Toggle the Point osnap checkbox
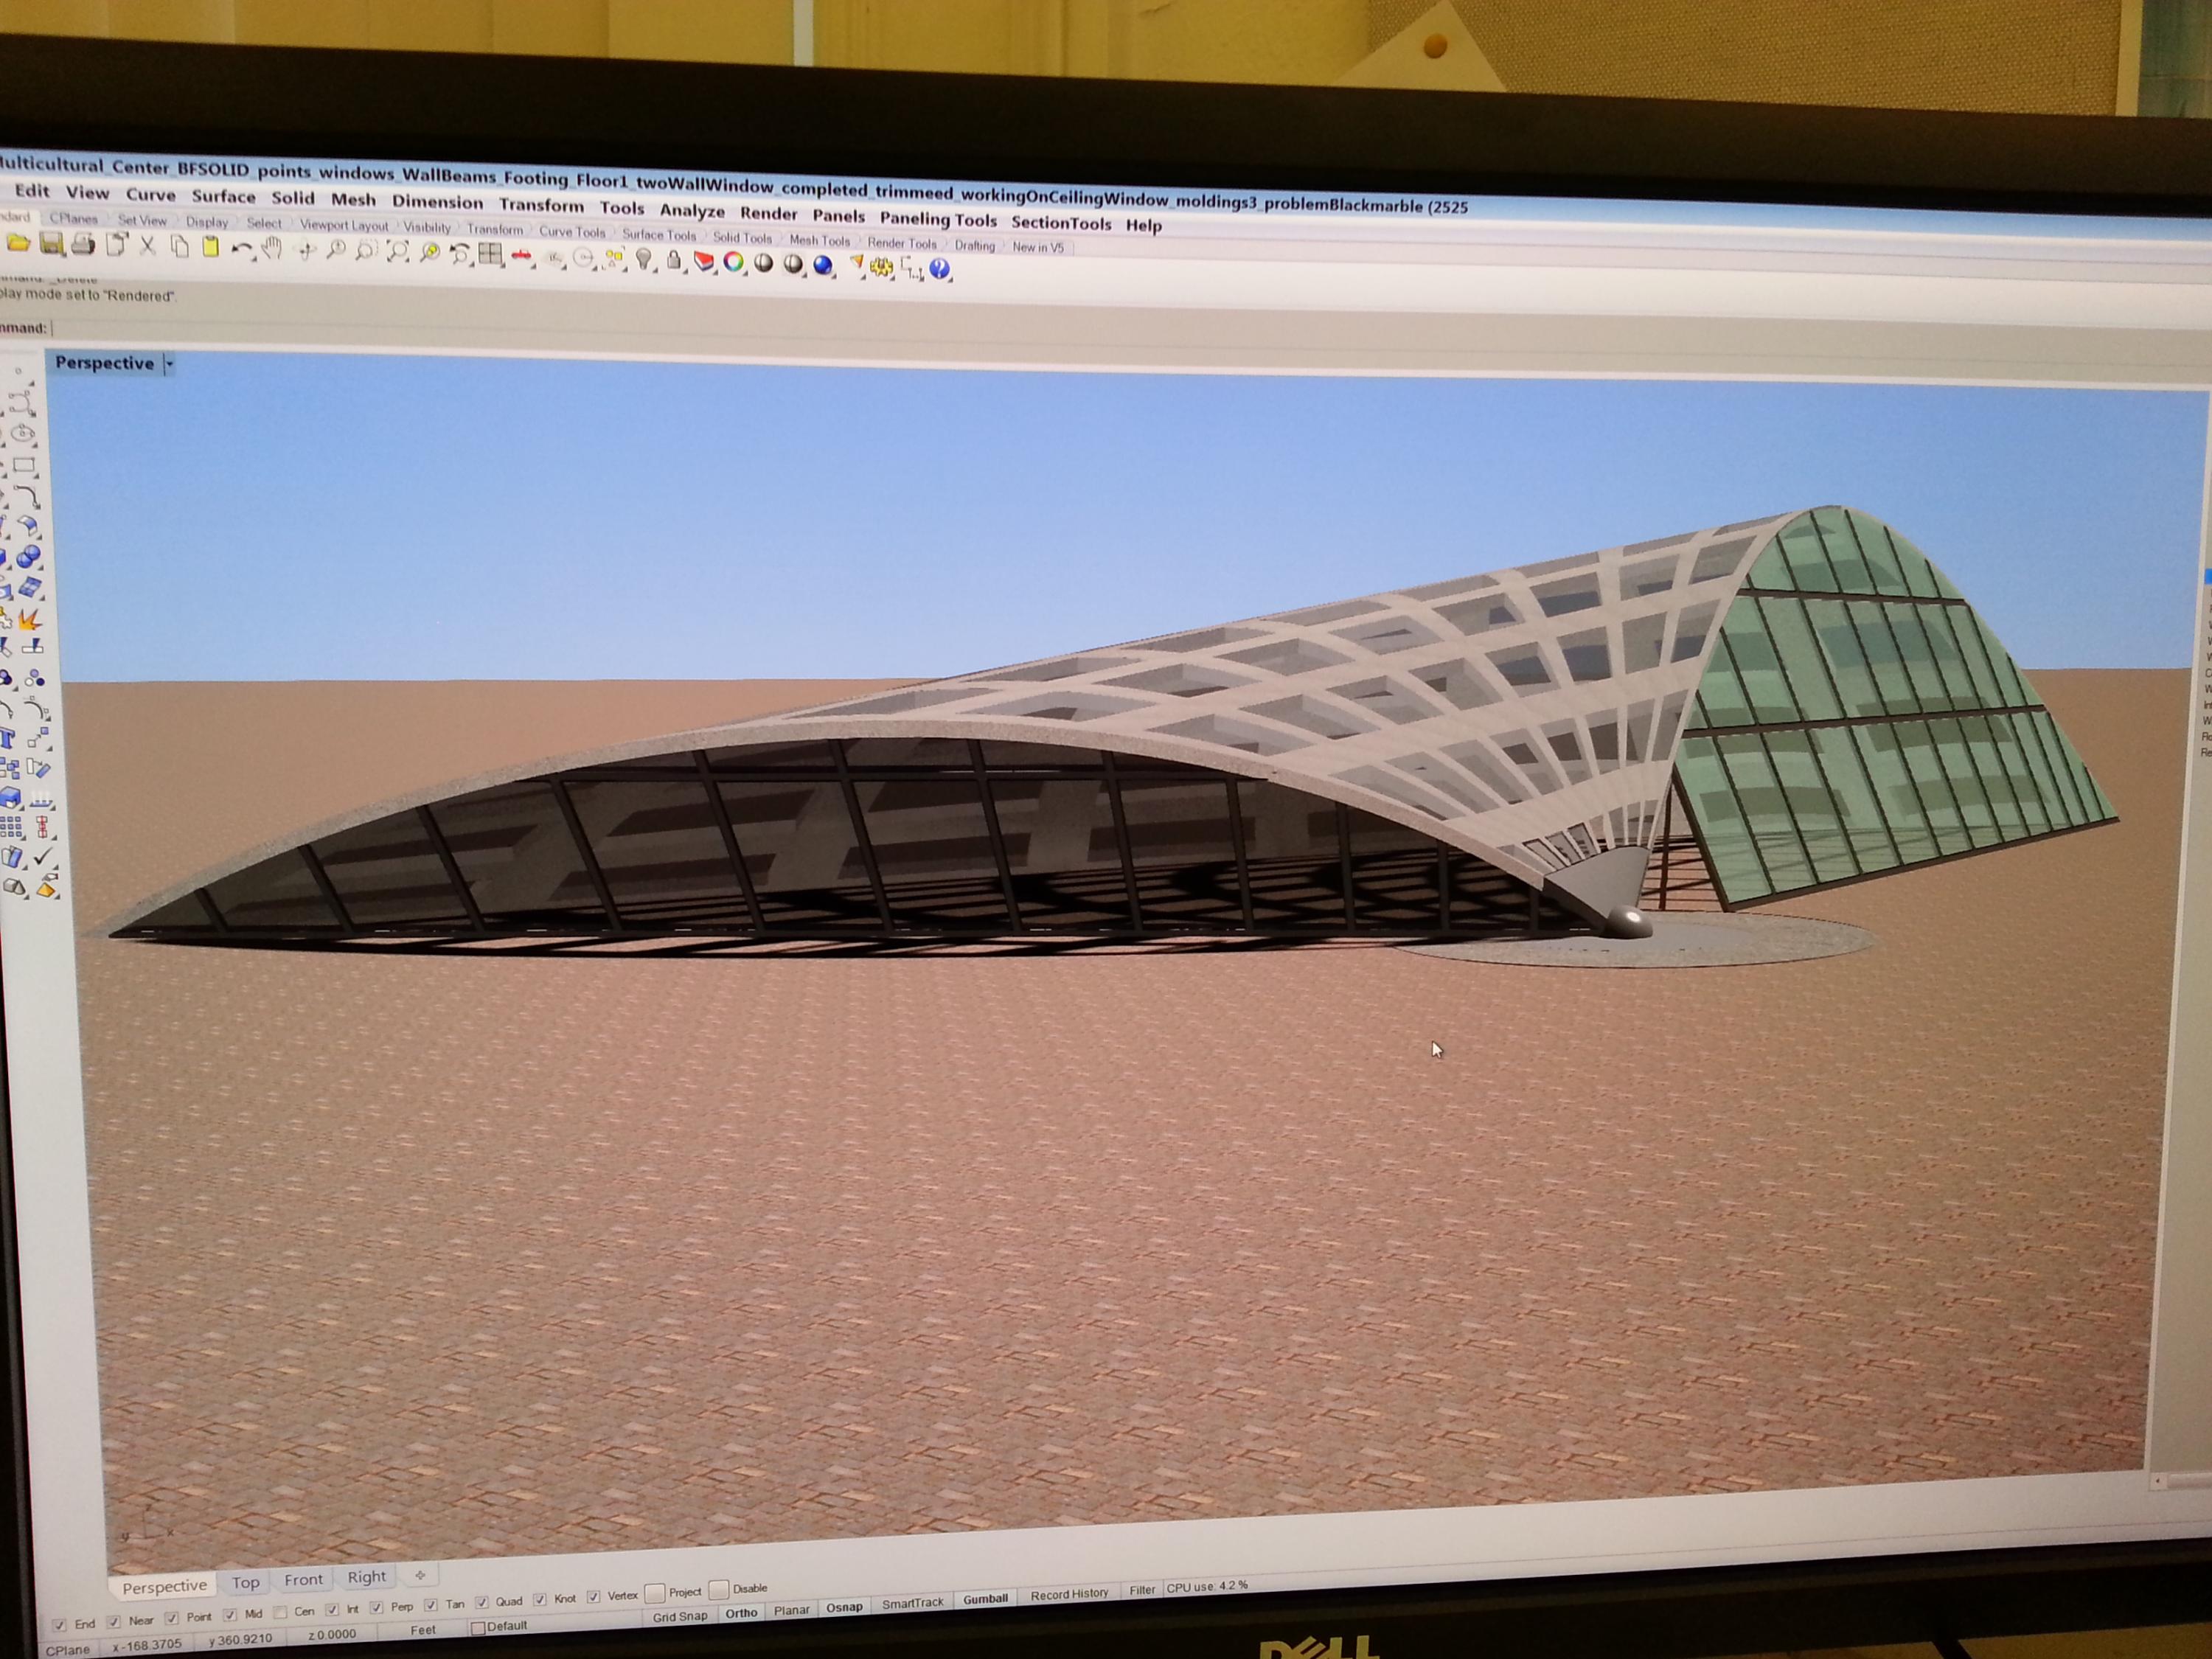 coord(172,1618)
